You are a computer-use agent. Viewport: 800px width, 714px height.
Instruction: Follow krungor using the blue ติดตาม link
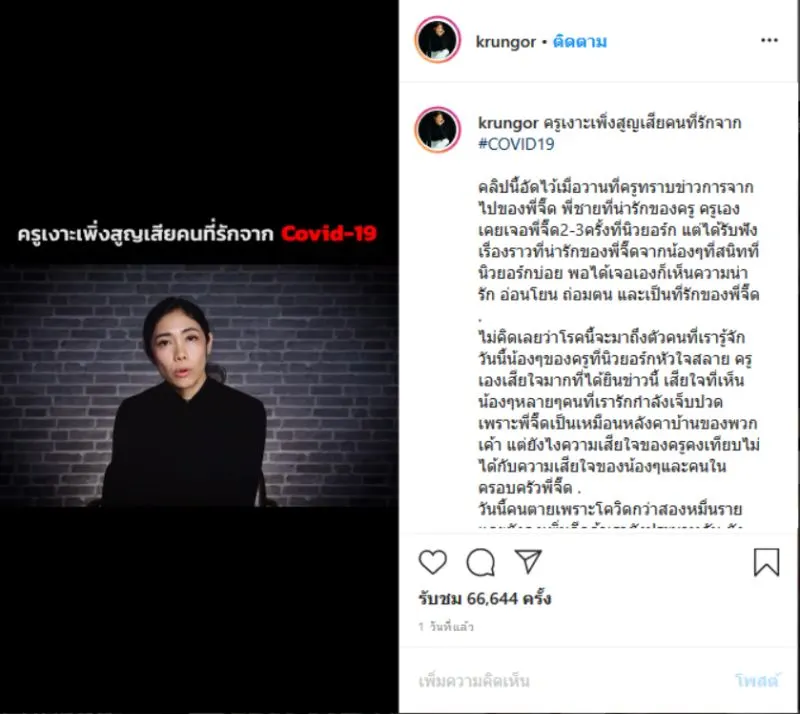(580, 41)
